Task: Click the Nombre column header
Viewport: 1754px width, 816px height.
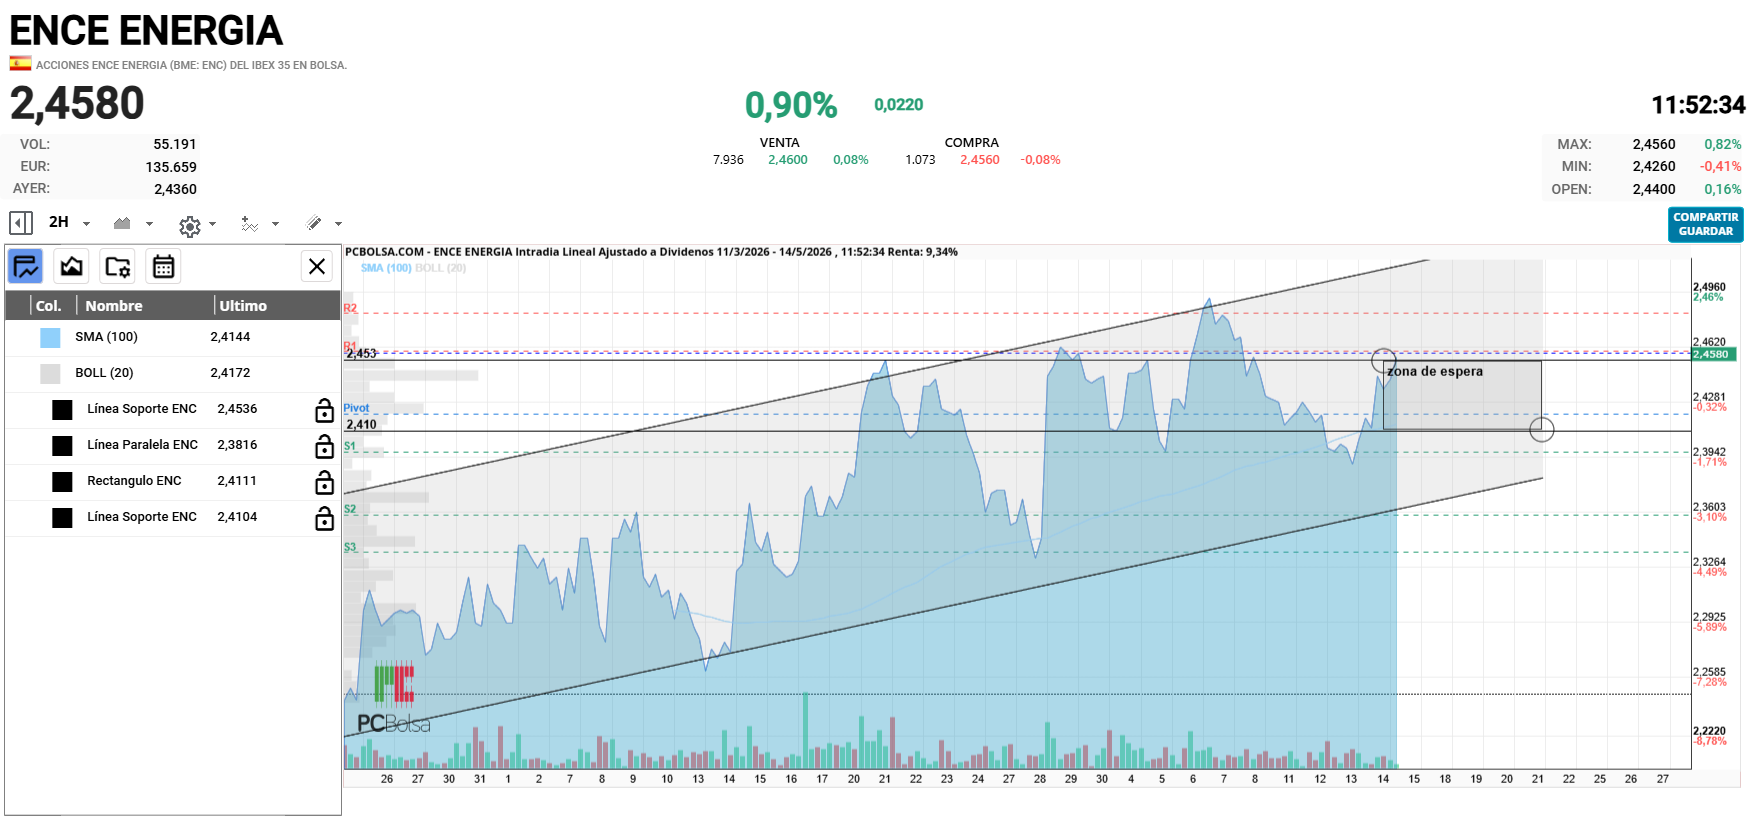Action: click(114, 306)
